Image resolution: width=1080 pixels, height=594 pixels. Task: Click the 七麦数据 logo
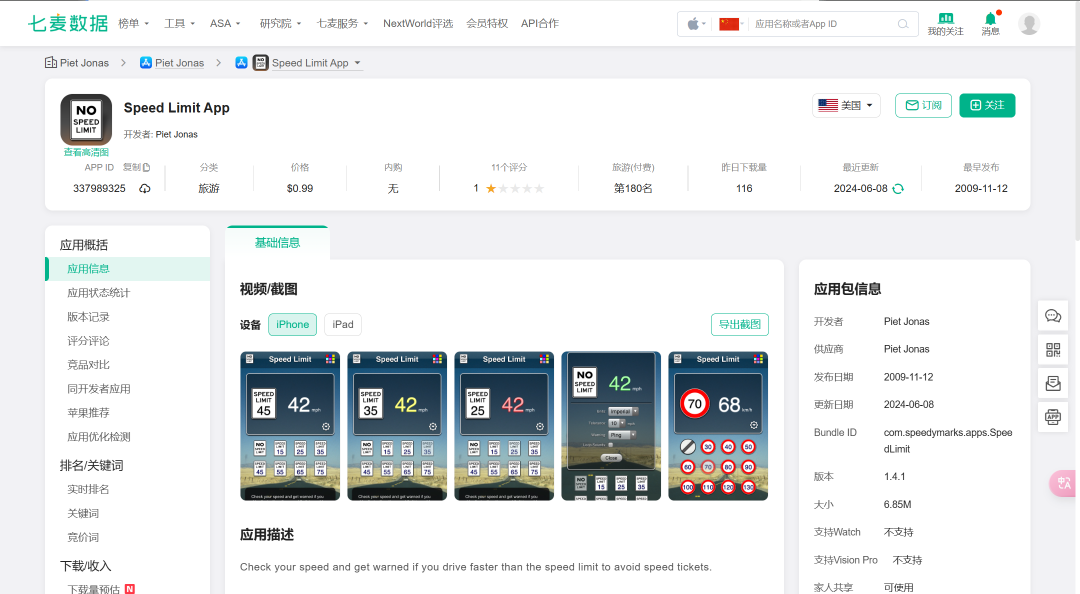click(68, 23)
